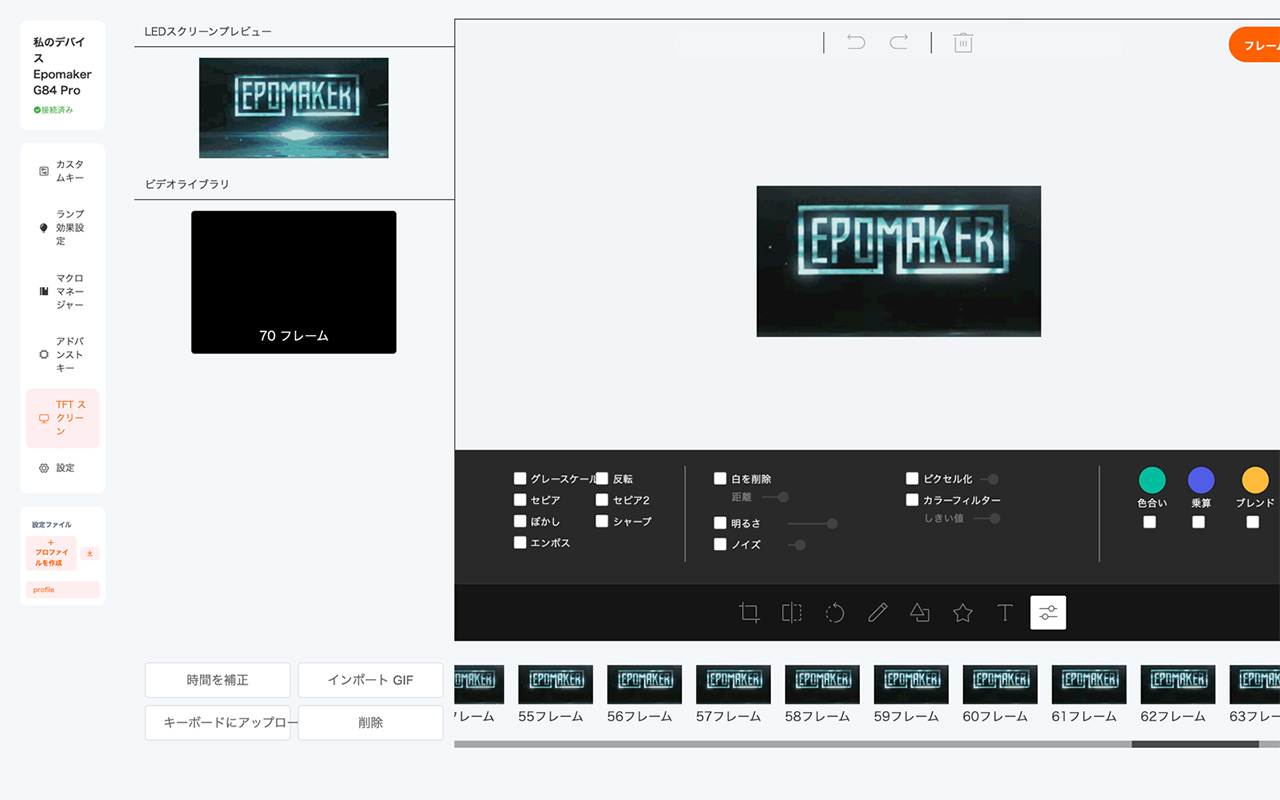Select the 58フレーム thumbnail
This screenshot has height=800, width=1280.
pos(822,685)
